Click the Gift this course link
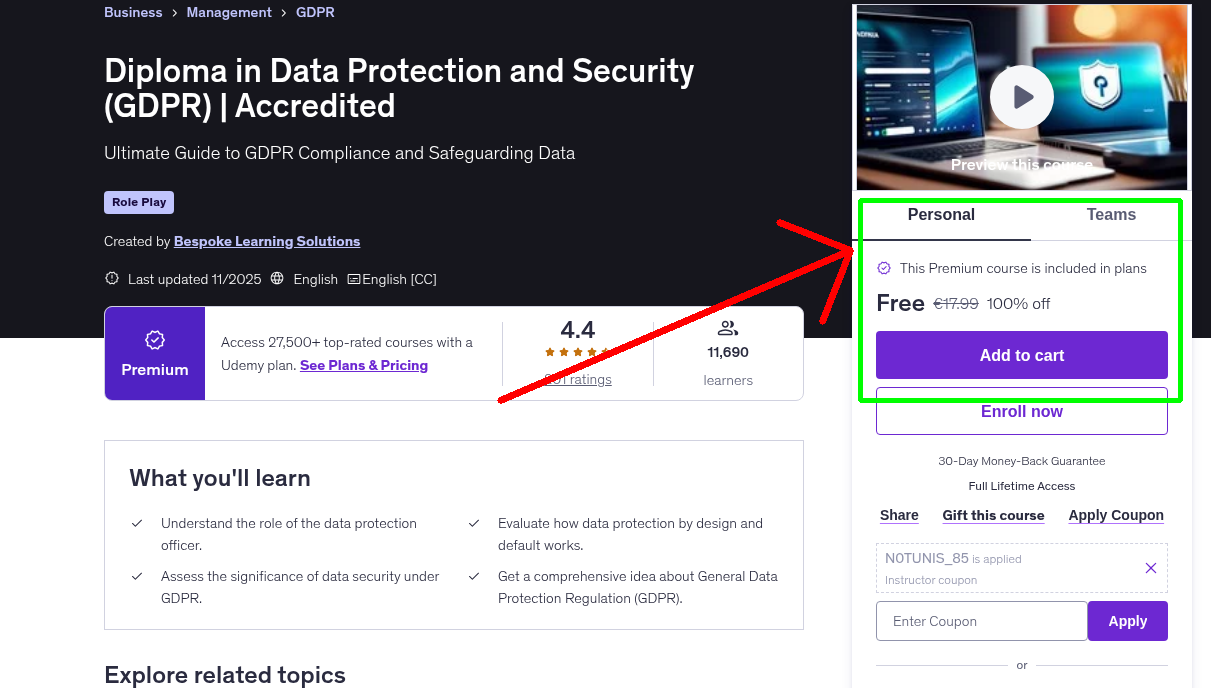Viewport: 1211px width, 688px height. 993,515
